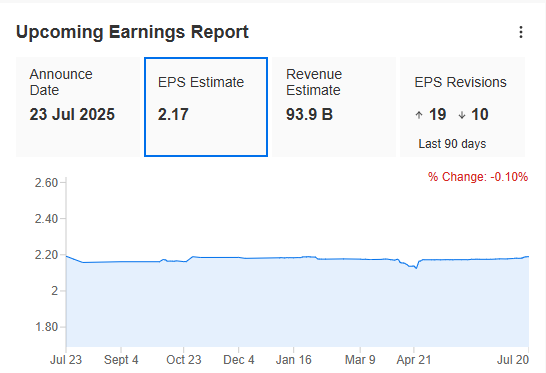The height and width of the screenshot is (373, 546).
Task: Click the Sept 4 x-axis label
Action: coord(121,360)
